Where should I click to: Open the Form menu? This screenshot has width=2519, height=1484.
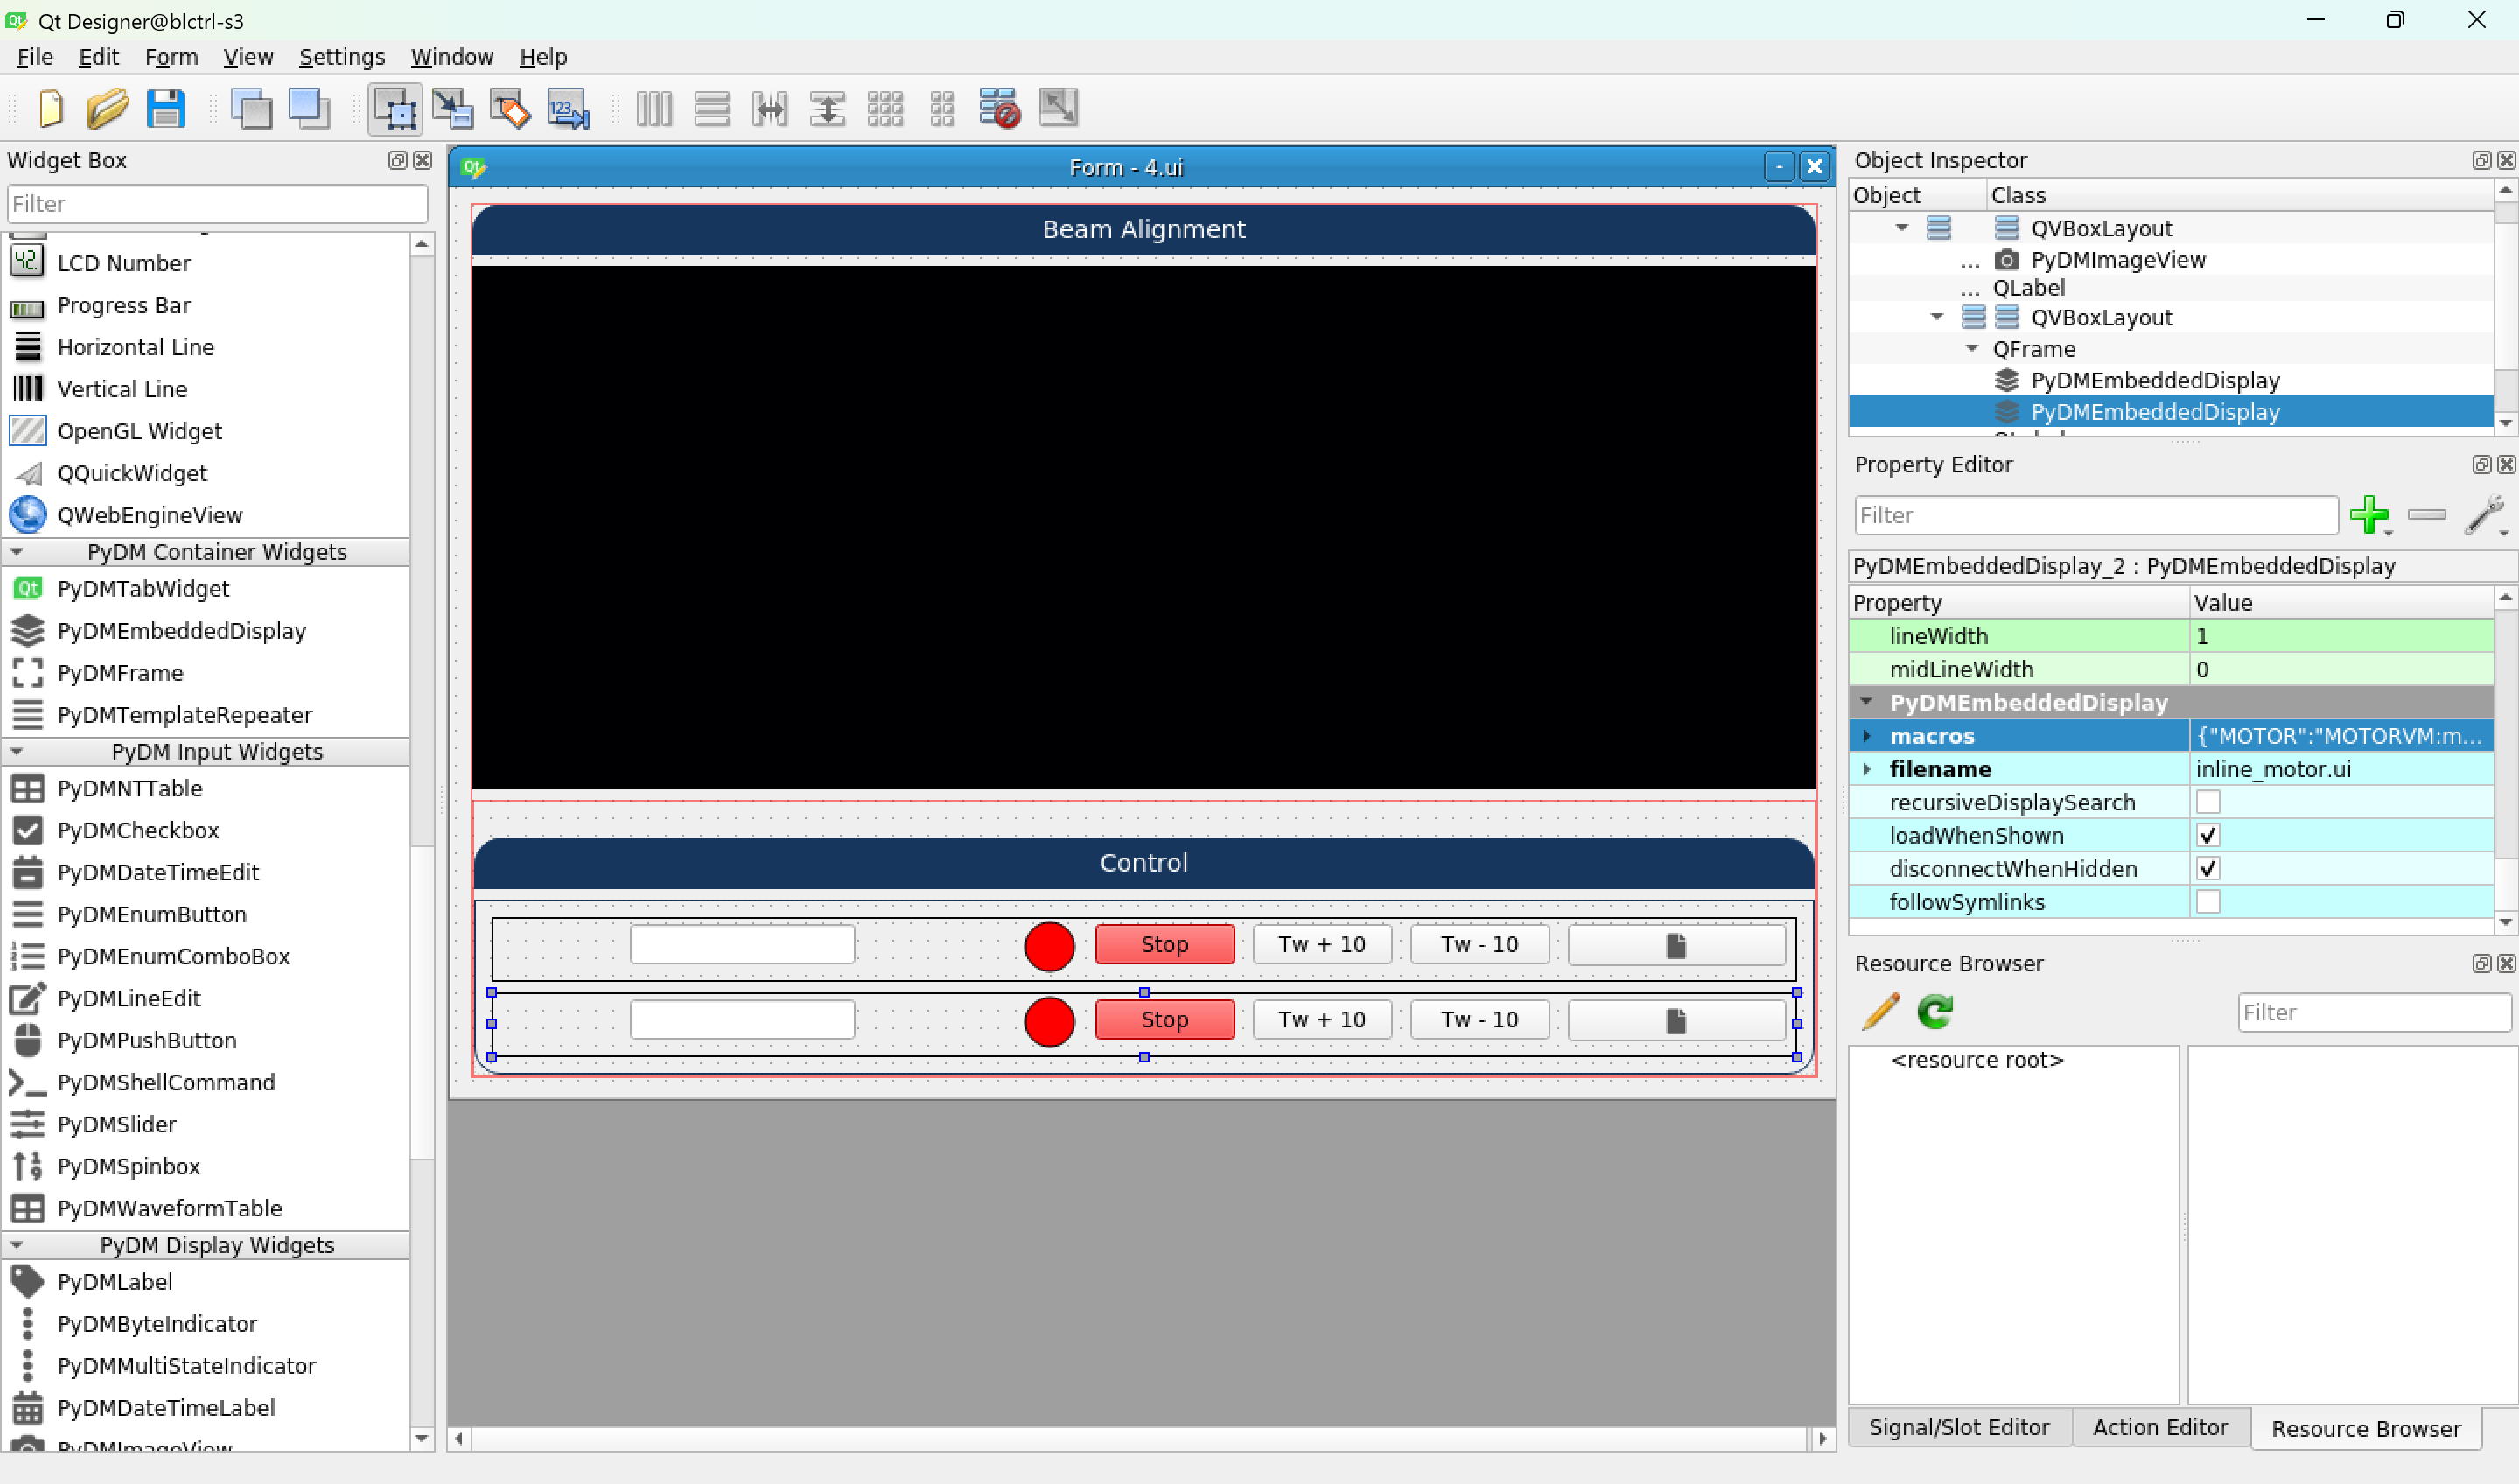coord(171,57)
